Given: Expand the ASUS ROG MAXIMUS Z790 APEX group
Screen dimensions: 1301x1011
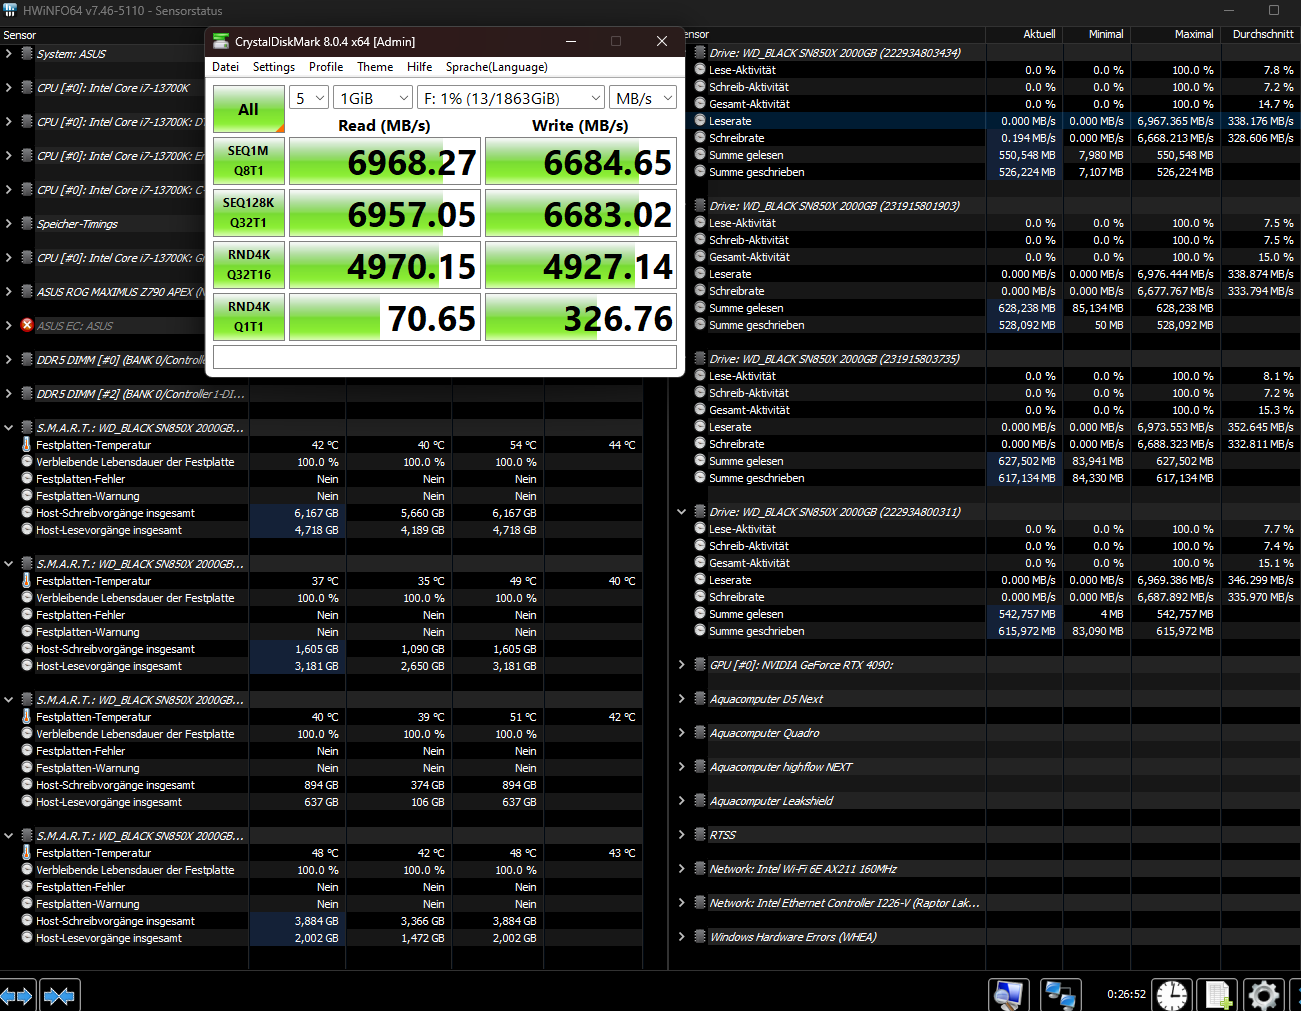Looking at the screenshot, I should (9, 292).
